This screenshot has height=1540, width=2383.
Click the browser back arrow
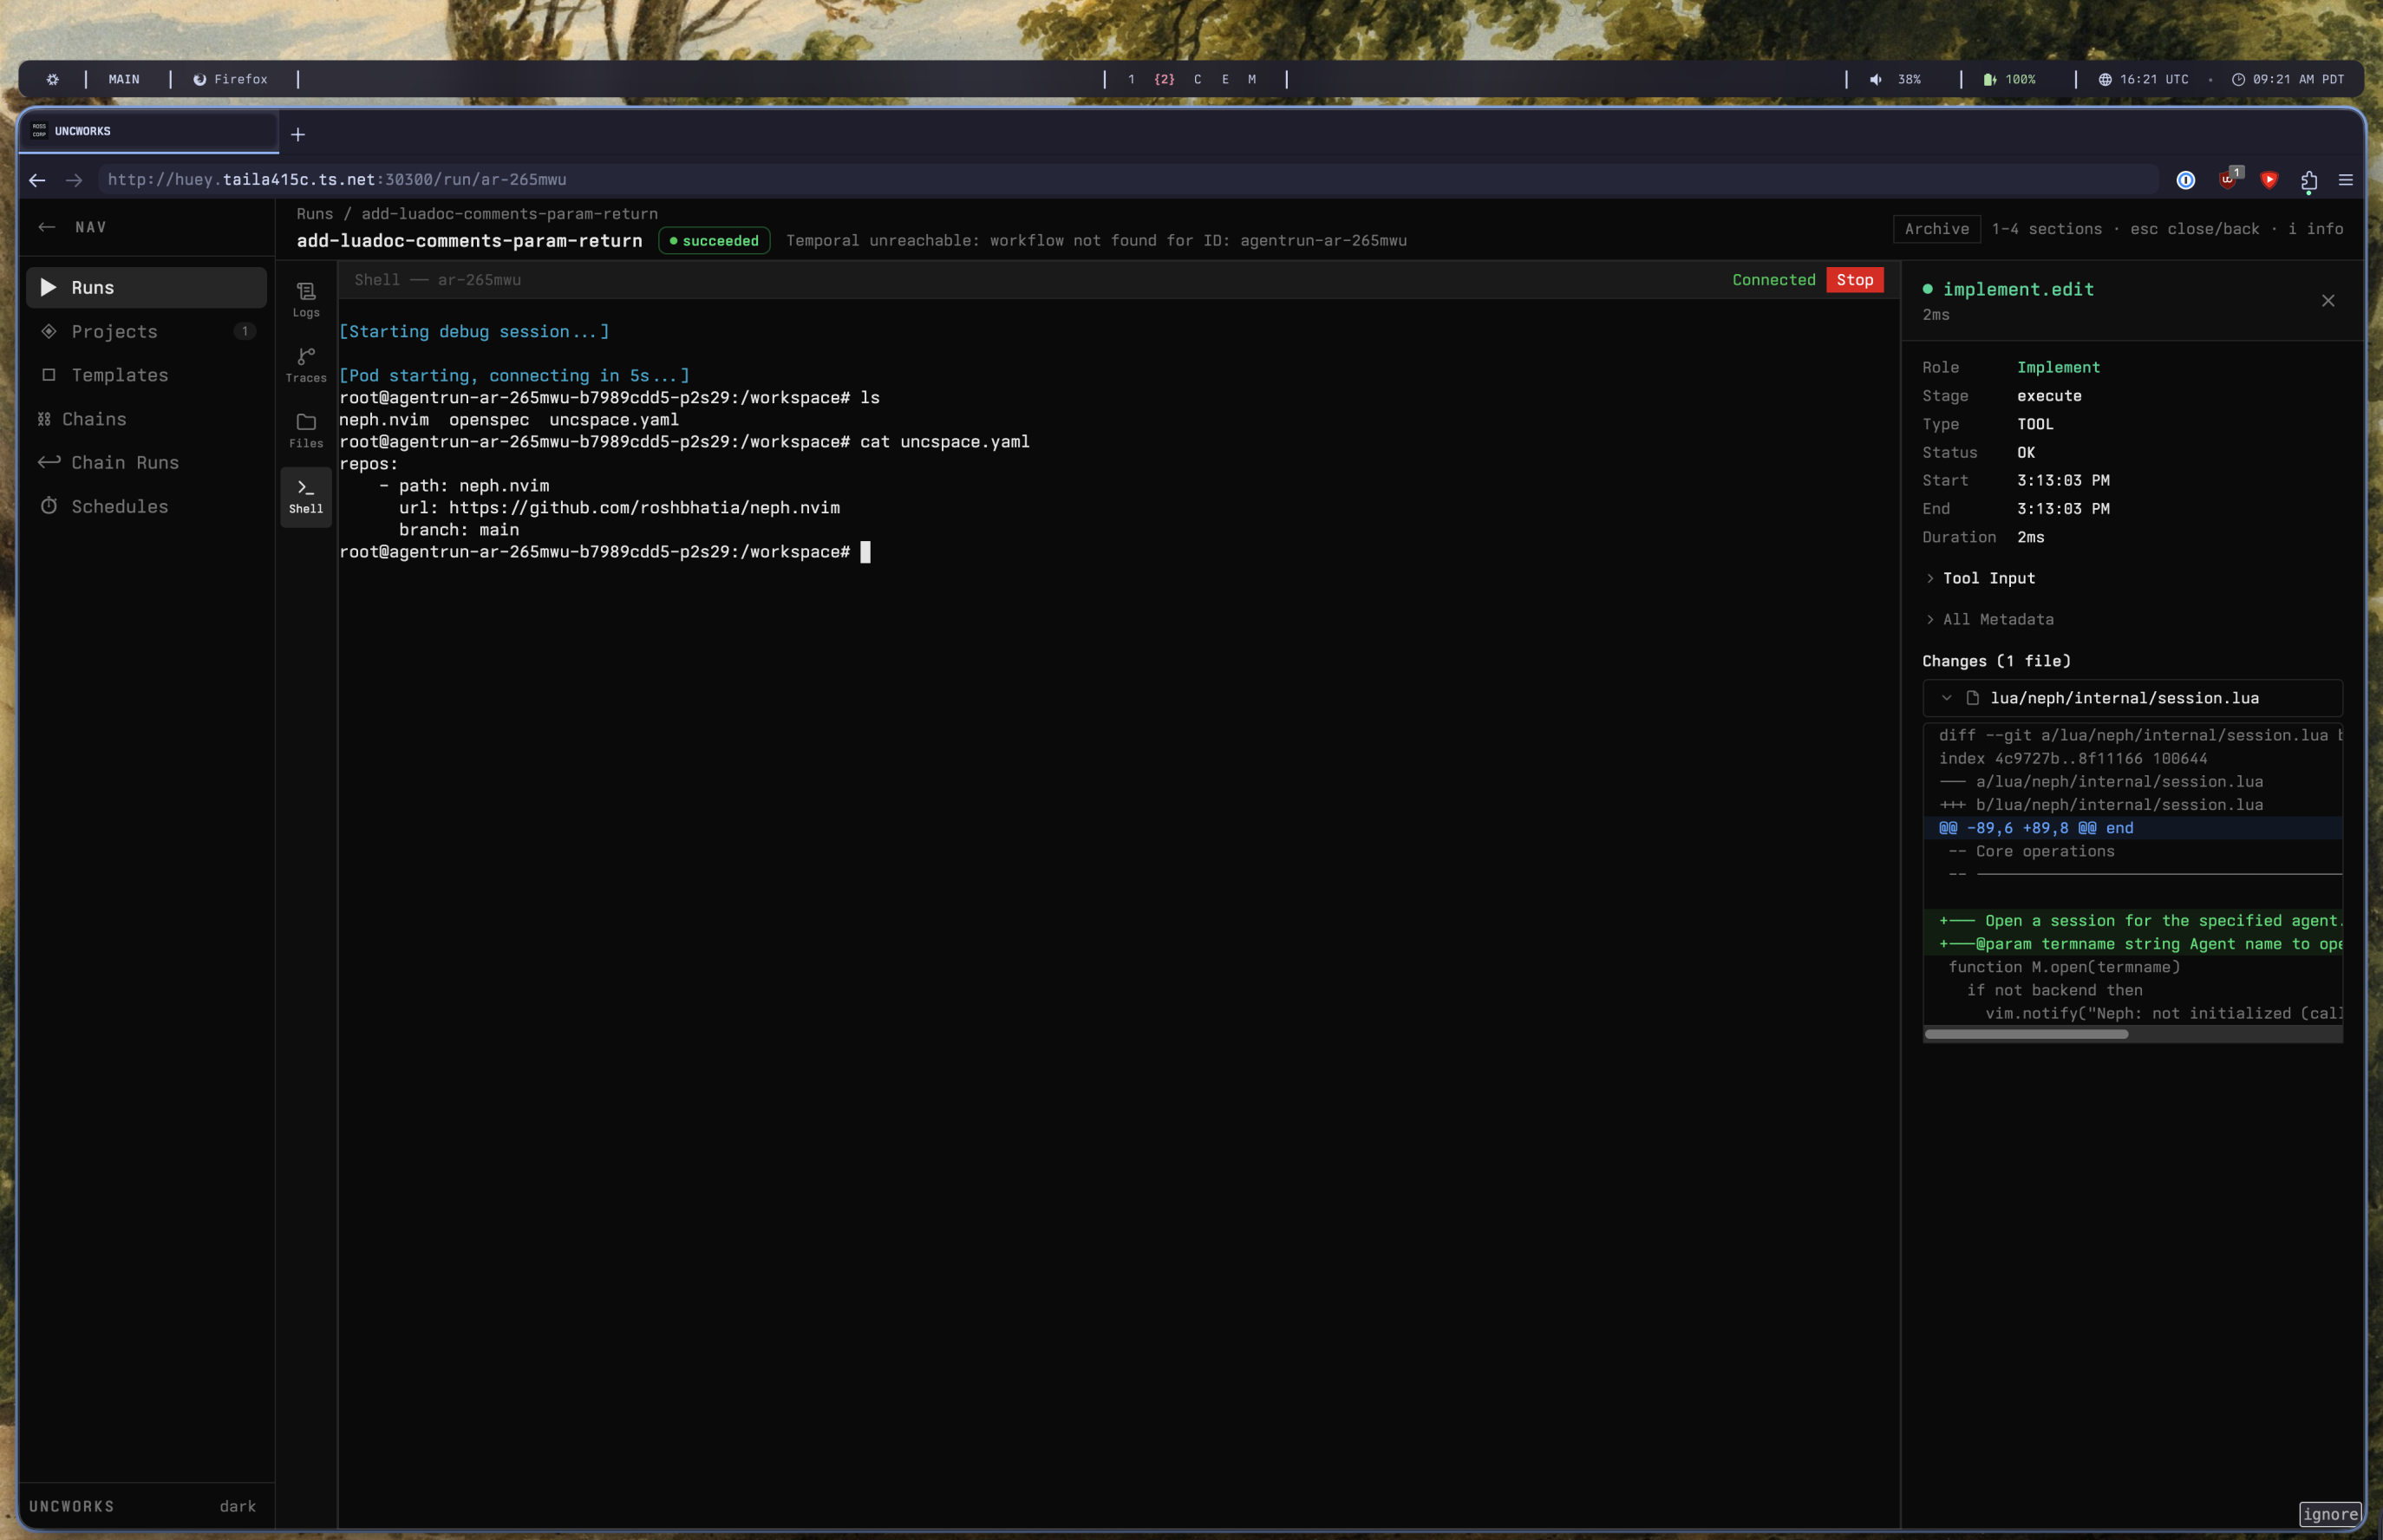(37, 180)
